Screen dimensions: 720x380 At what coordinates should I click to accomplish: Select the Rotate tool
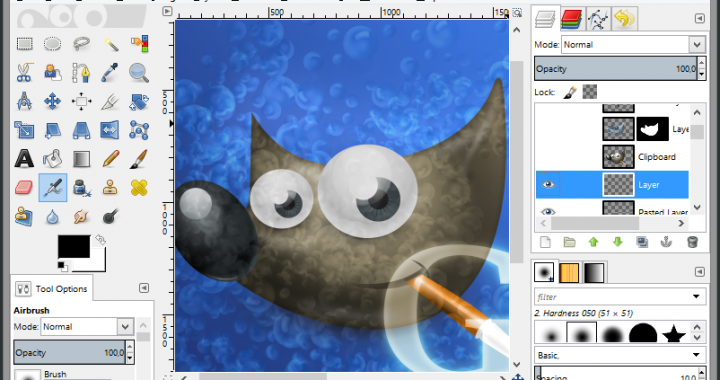tap(139, 102)
